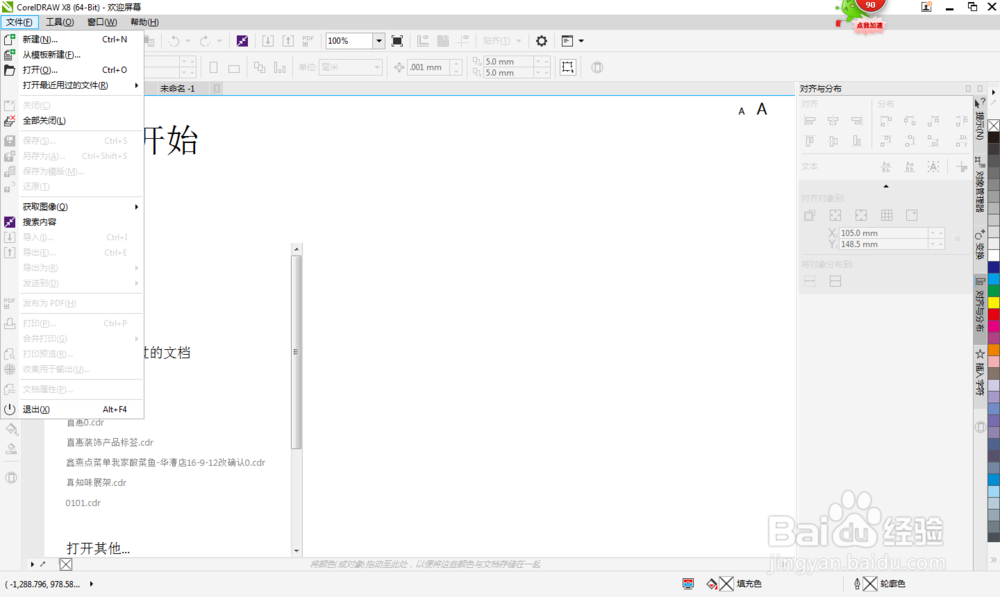Viewport: 1000px width, 597px height.
Task: Click the 打开其他... link
Action: pos(98,549)
